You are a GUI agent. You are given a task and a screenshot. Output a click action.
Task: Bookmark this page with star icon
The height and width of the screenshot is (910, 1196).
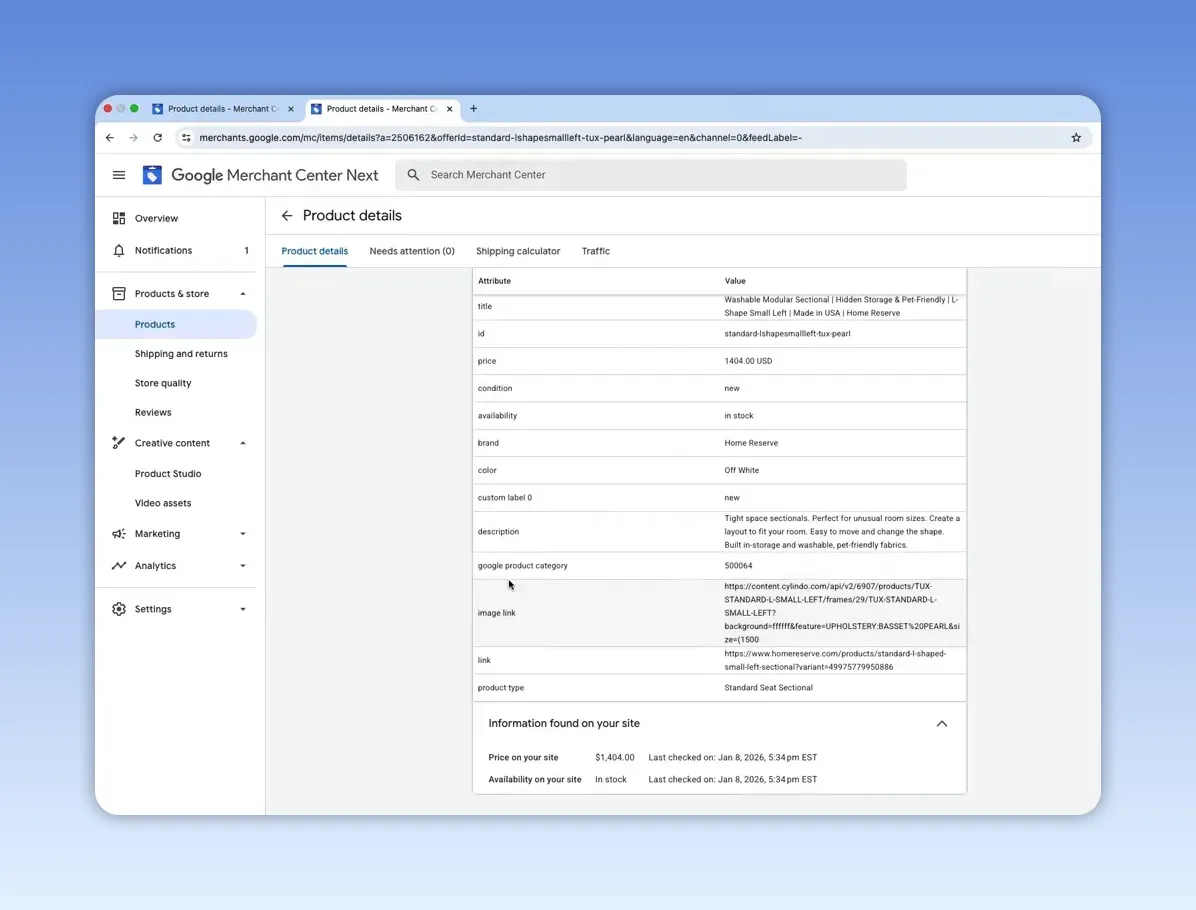[x=1076, y=138]
